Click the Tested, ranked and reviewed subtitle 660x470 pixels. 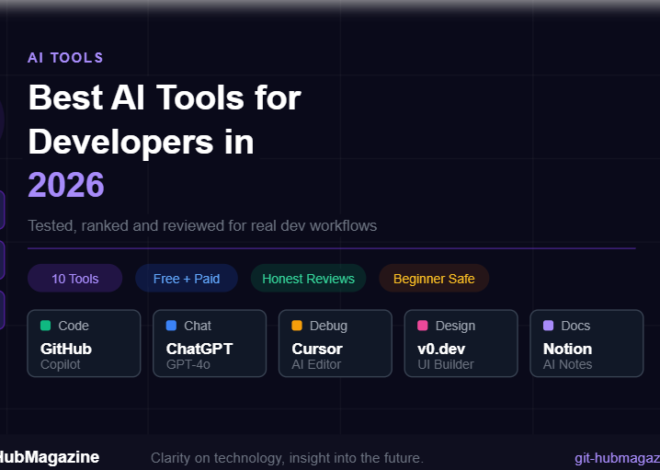click(202, 226)
